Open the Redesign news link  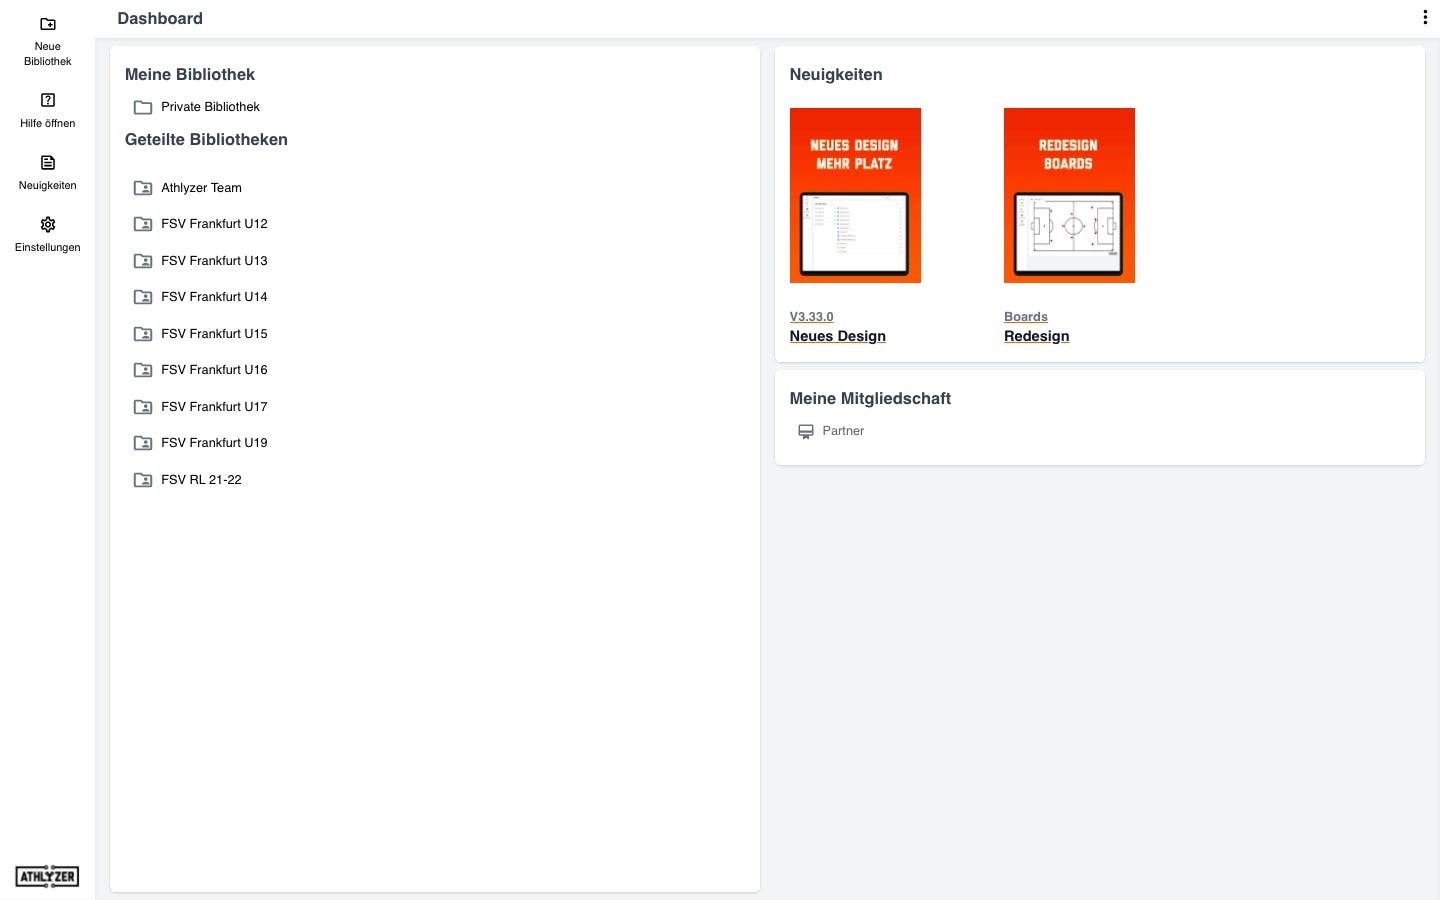pos(1037,336)
